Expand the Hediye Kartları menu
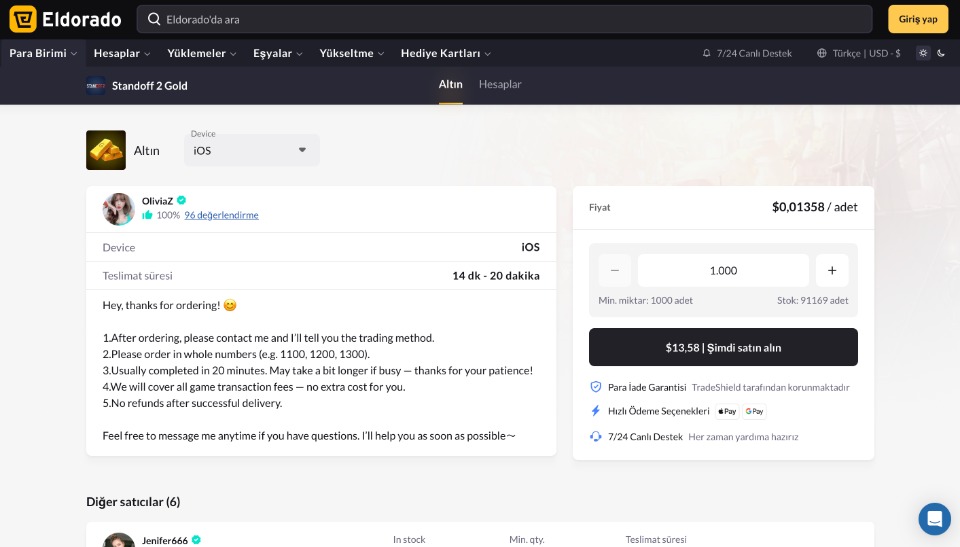960x547 pixels. pos(445,53)
